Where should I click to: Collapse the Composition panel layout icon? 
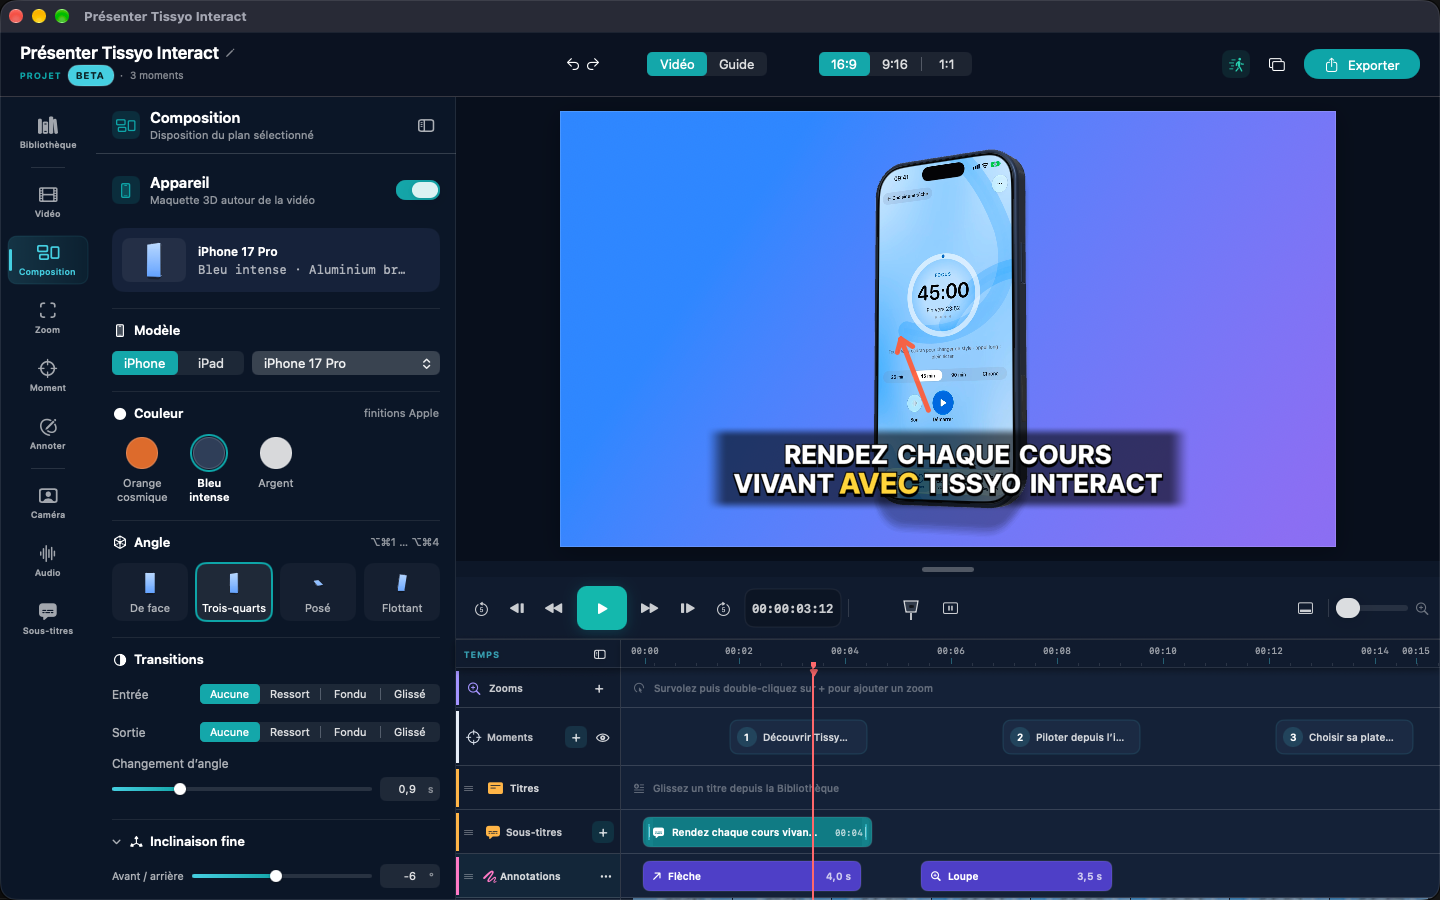pos(426,125)
